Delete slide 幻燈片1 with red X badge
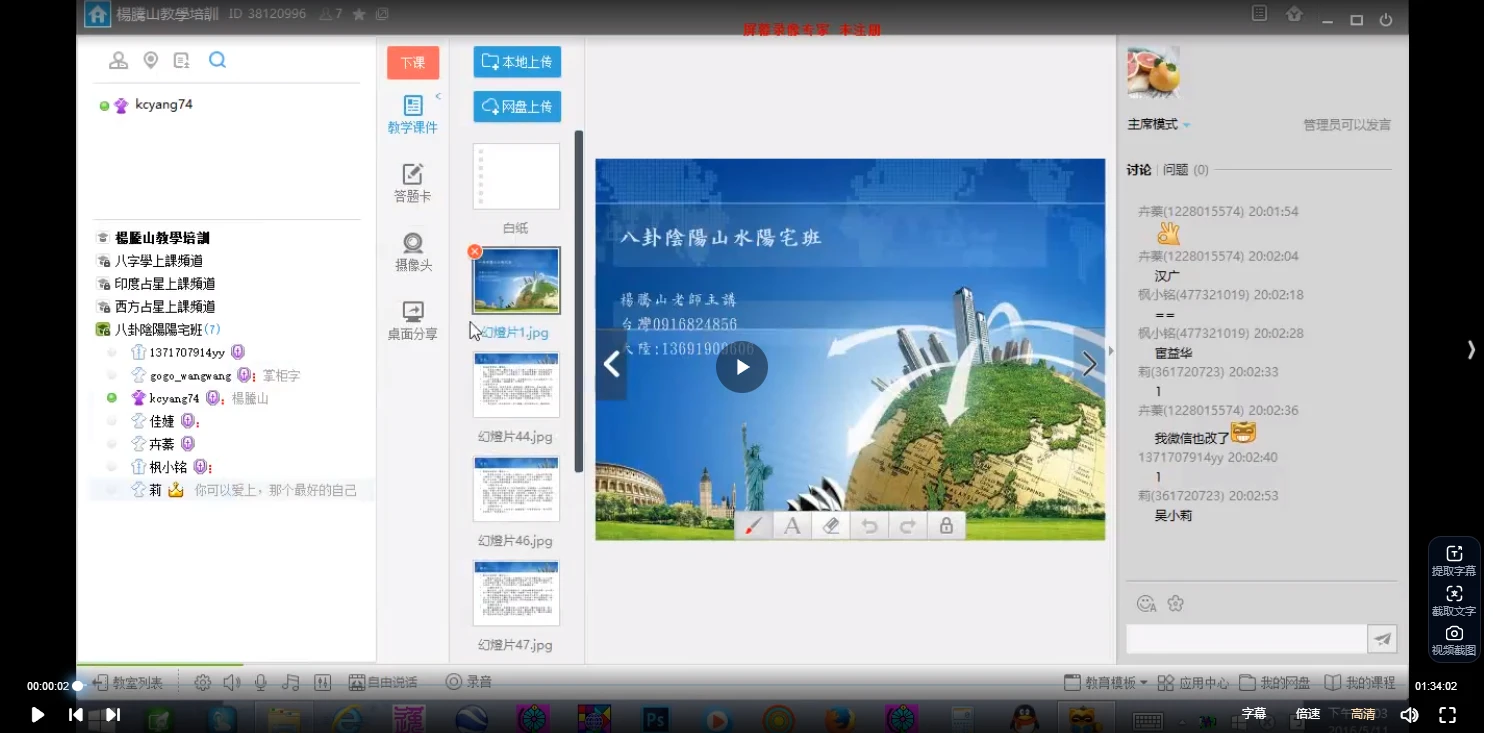Screen dimensions: 1493x733 tap(475, 251)
